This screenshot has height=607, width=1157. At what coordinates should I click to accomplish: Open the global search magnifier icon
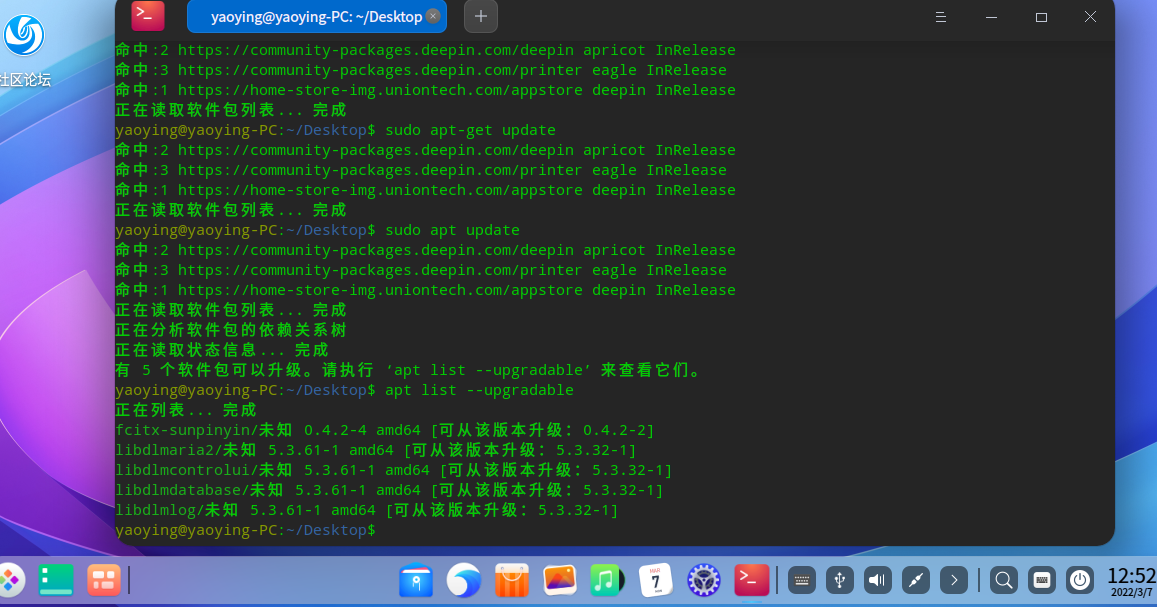coord(1004,580)
